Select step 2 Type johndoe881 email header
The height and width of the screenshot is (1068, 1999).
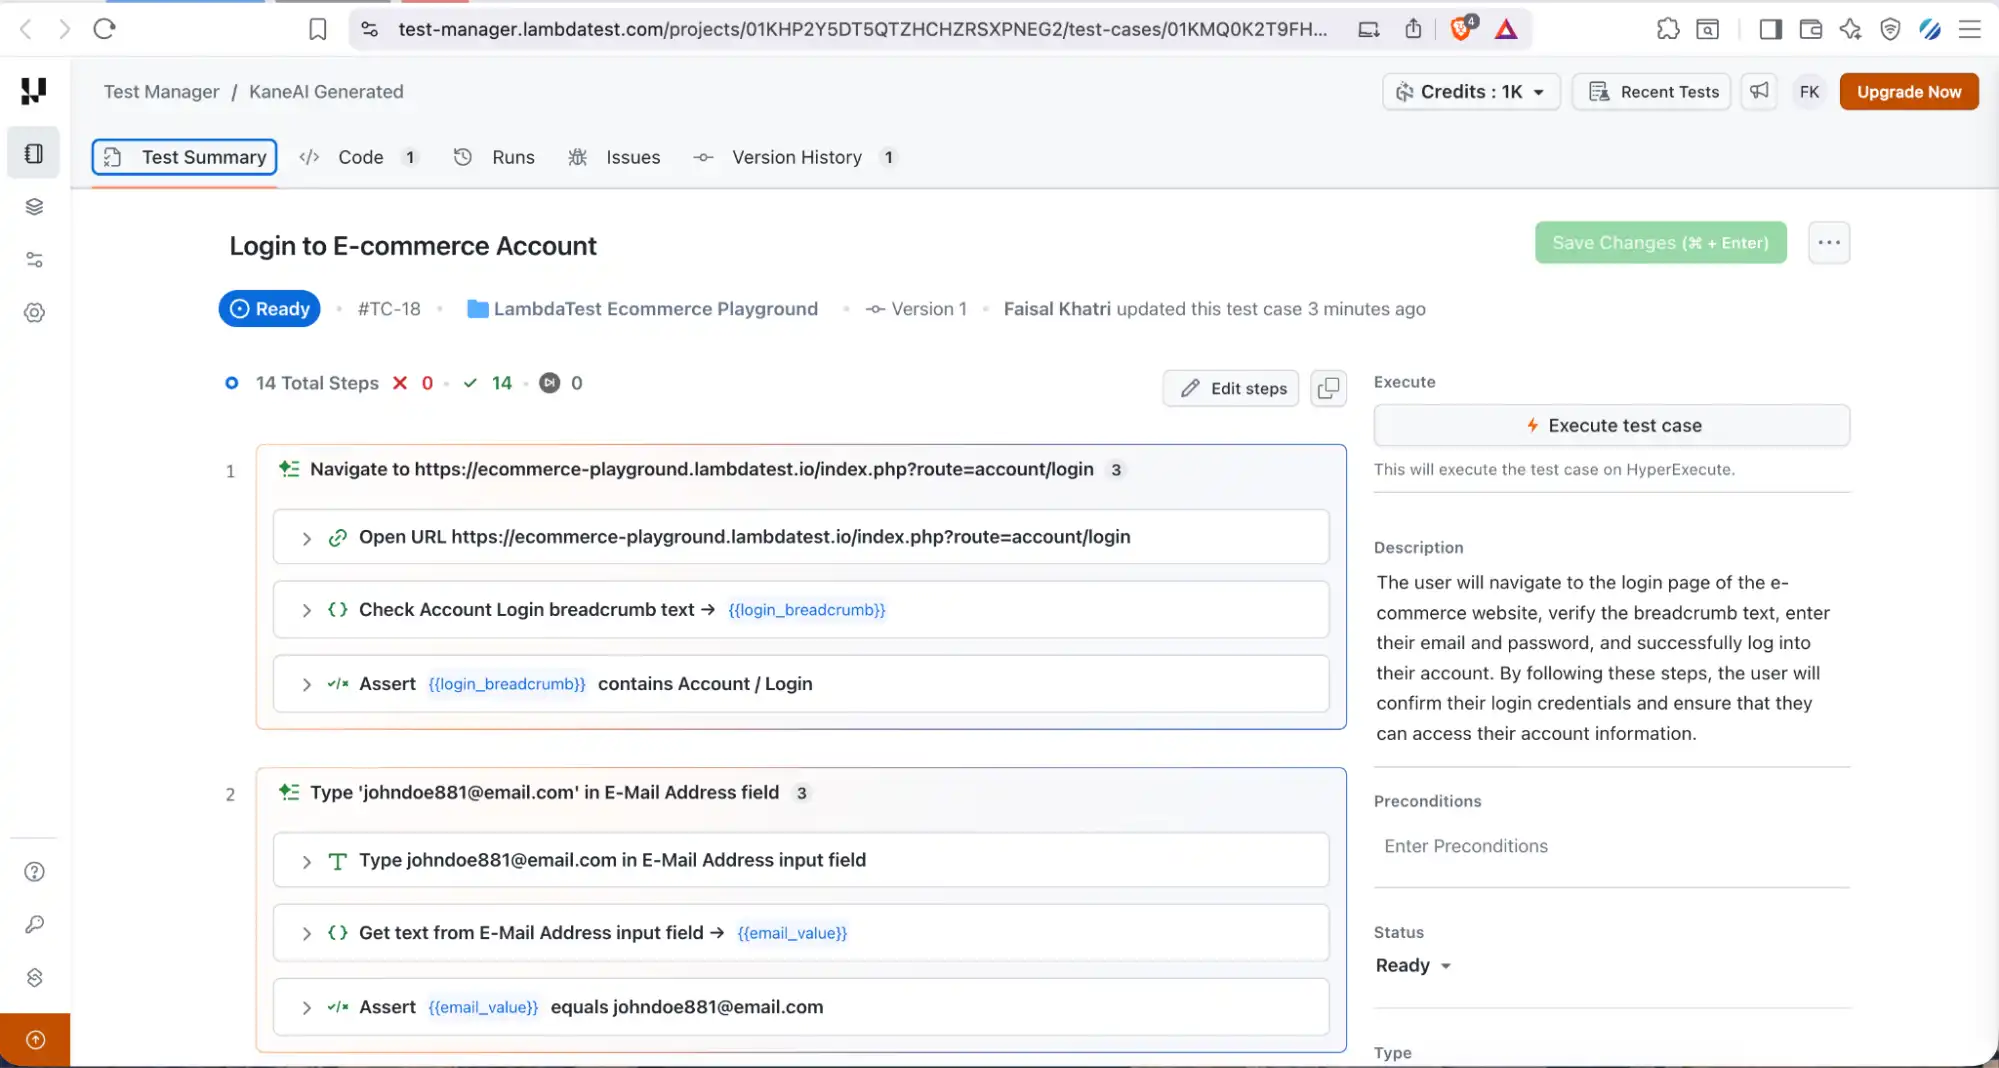(x=544, y=793)
